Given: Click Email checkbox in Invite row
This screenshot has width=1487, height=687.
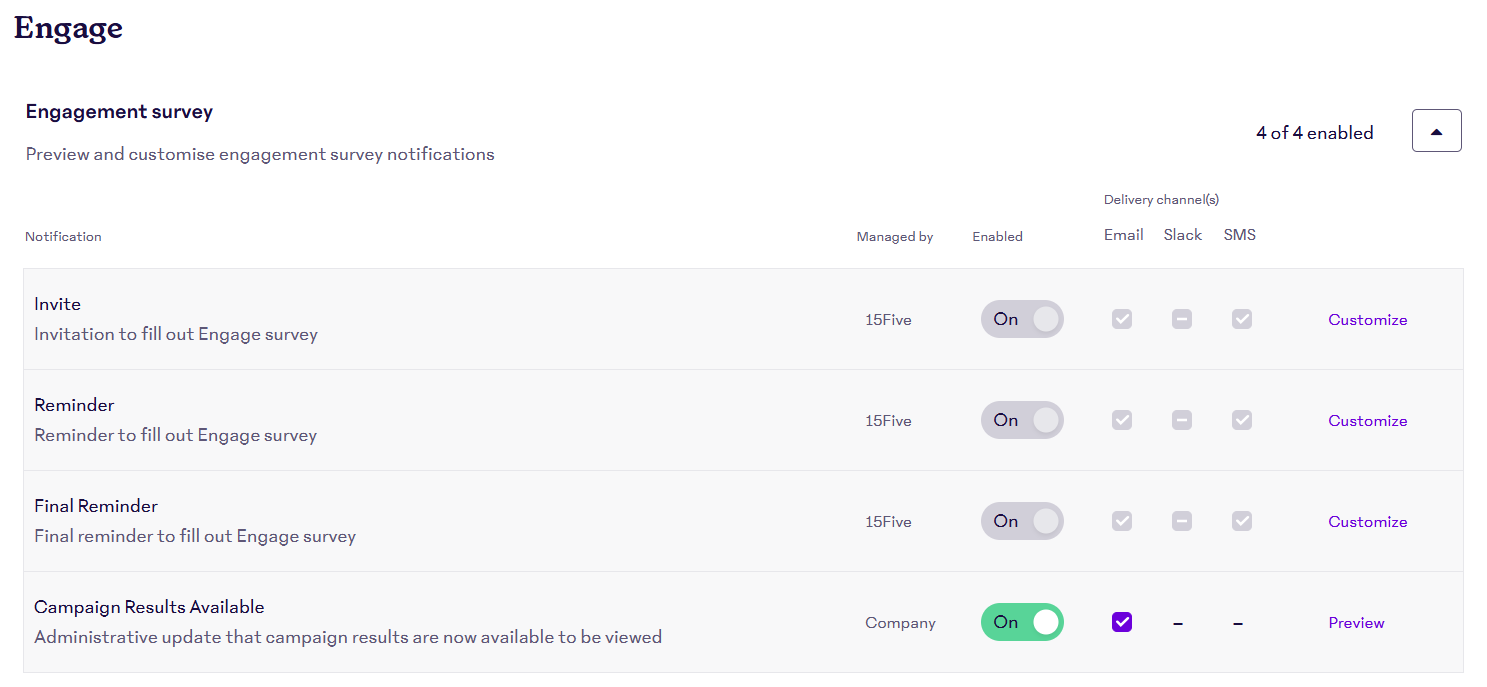Looking at the screenshot, I should tap(1122, 319).
